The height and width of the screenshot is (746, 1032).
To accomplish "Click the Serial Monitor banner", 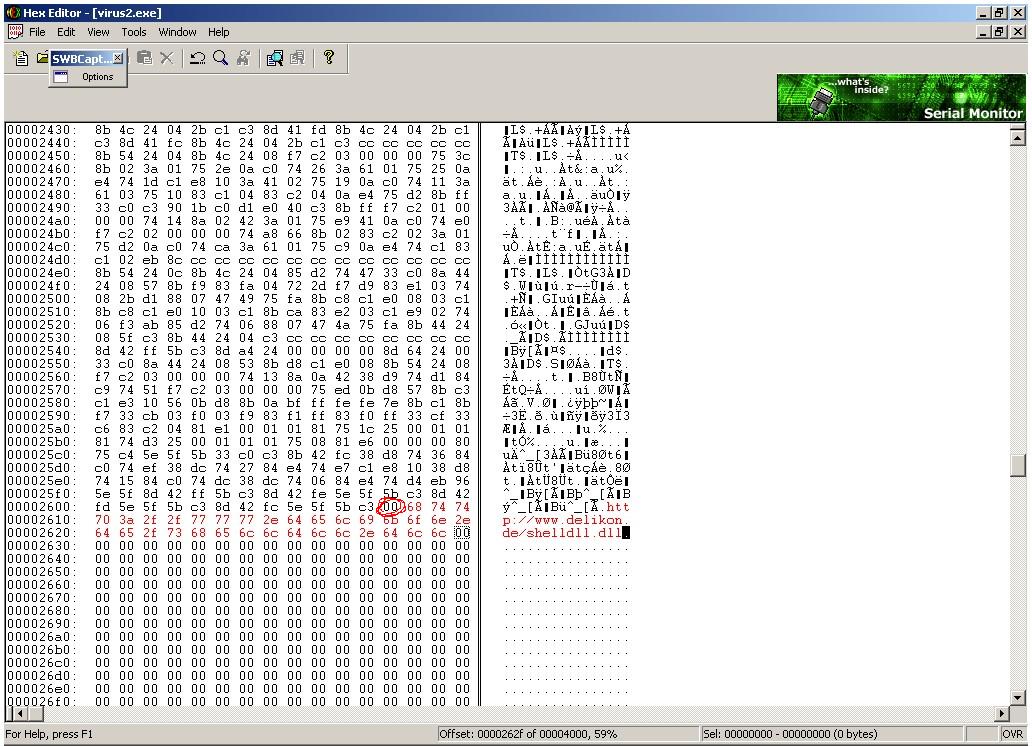I will click(901, 98).
